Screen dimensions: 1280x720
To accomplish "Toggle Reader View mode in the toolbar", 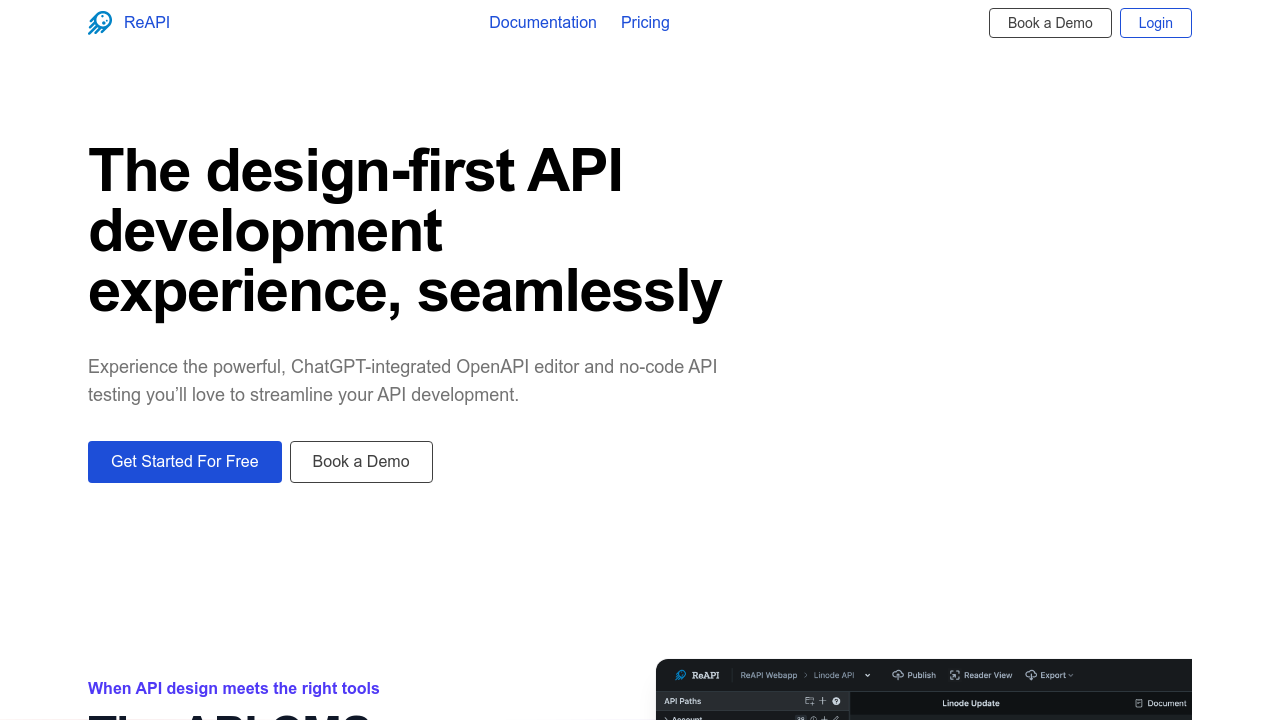I will click(x=981, y=675).
